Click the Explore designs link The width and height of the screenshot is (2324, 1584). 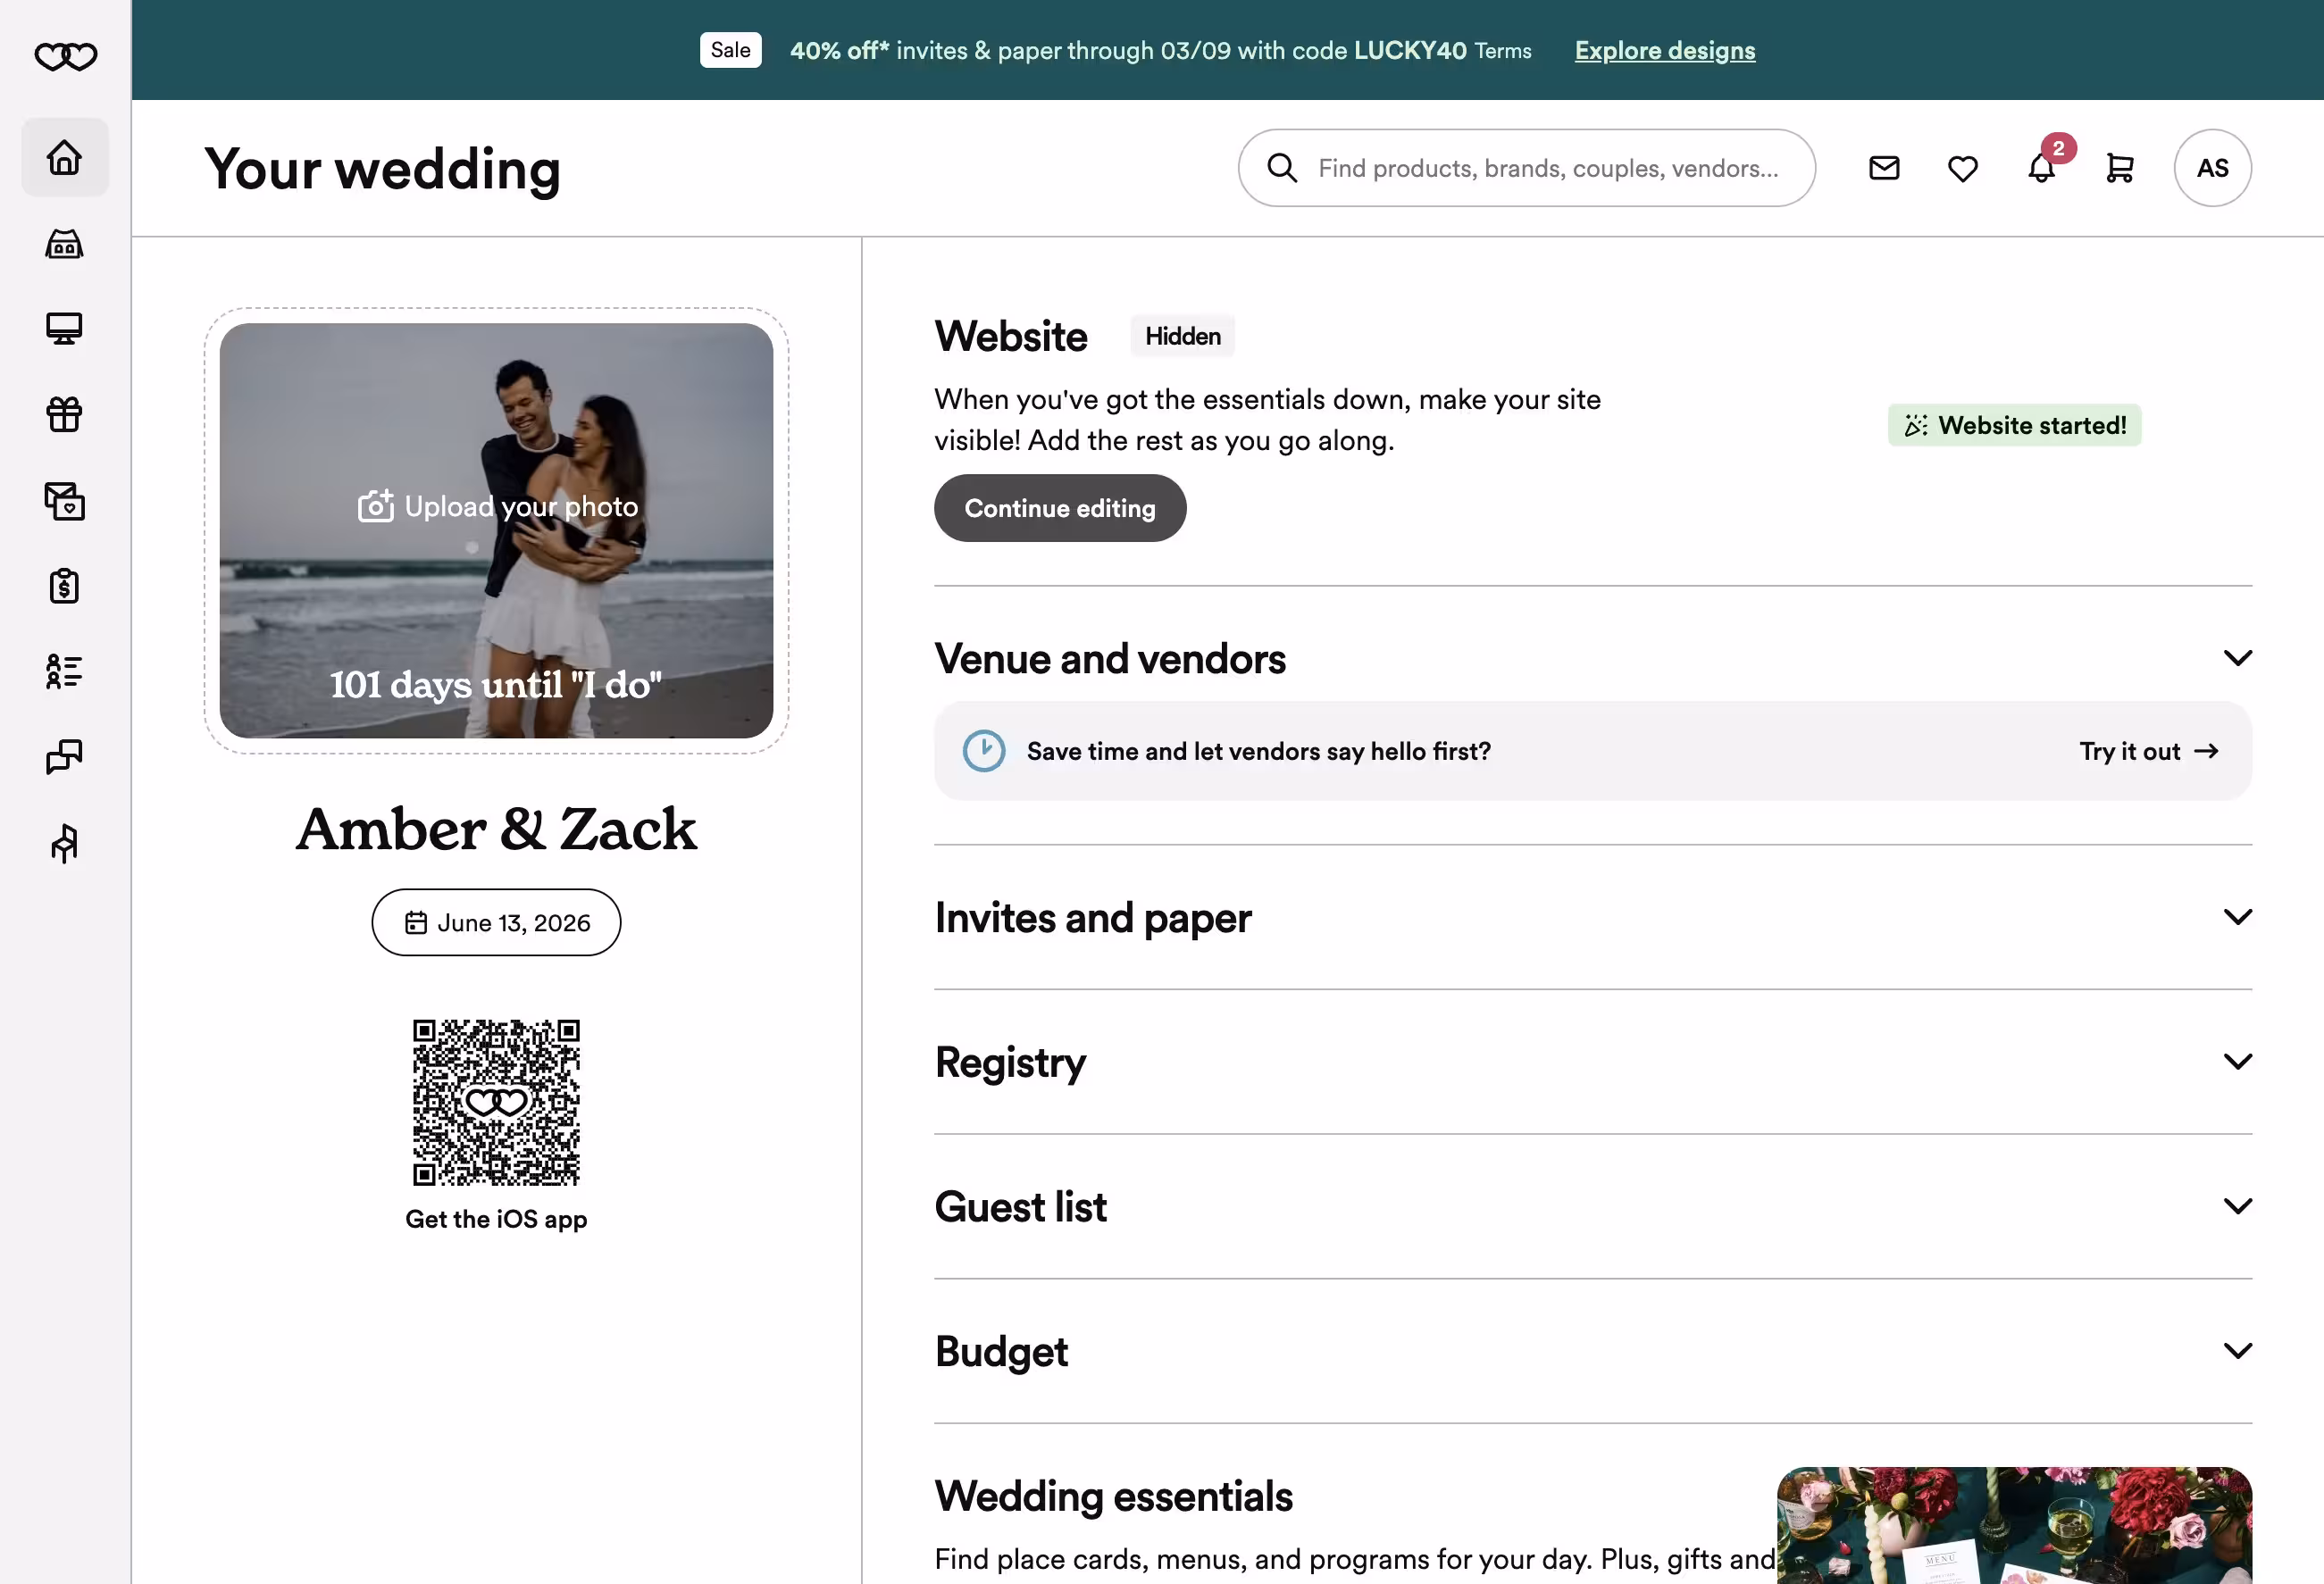tap(1663, 50)
